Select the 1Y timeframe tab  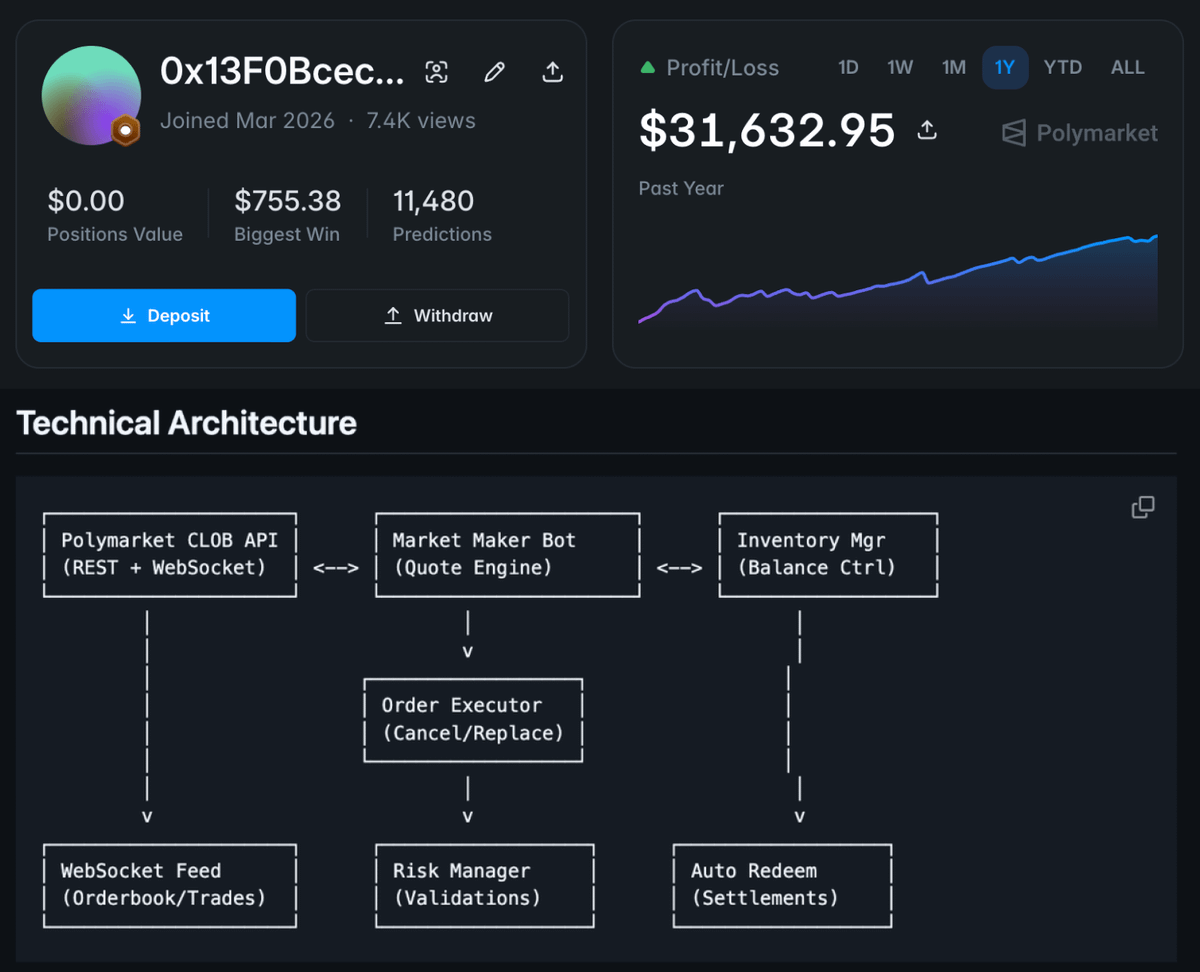coord(1005,68)
